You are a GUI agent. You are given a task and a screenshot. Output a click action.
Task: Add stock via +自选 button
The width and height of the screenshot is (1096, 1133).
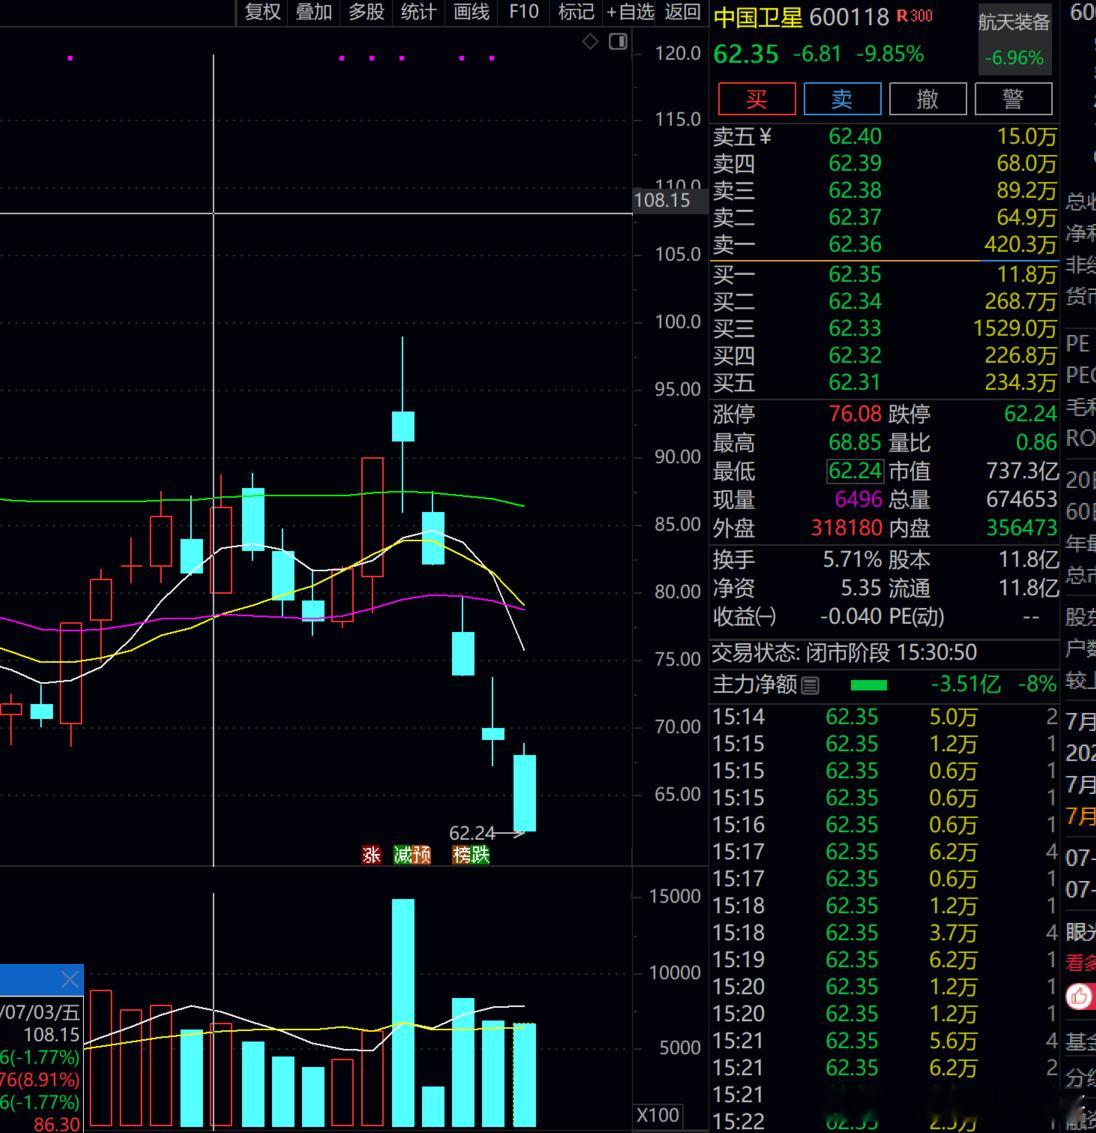click(x=630, y=12)
